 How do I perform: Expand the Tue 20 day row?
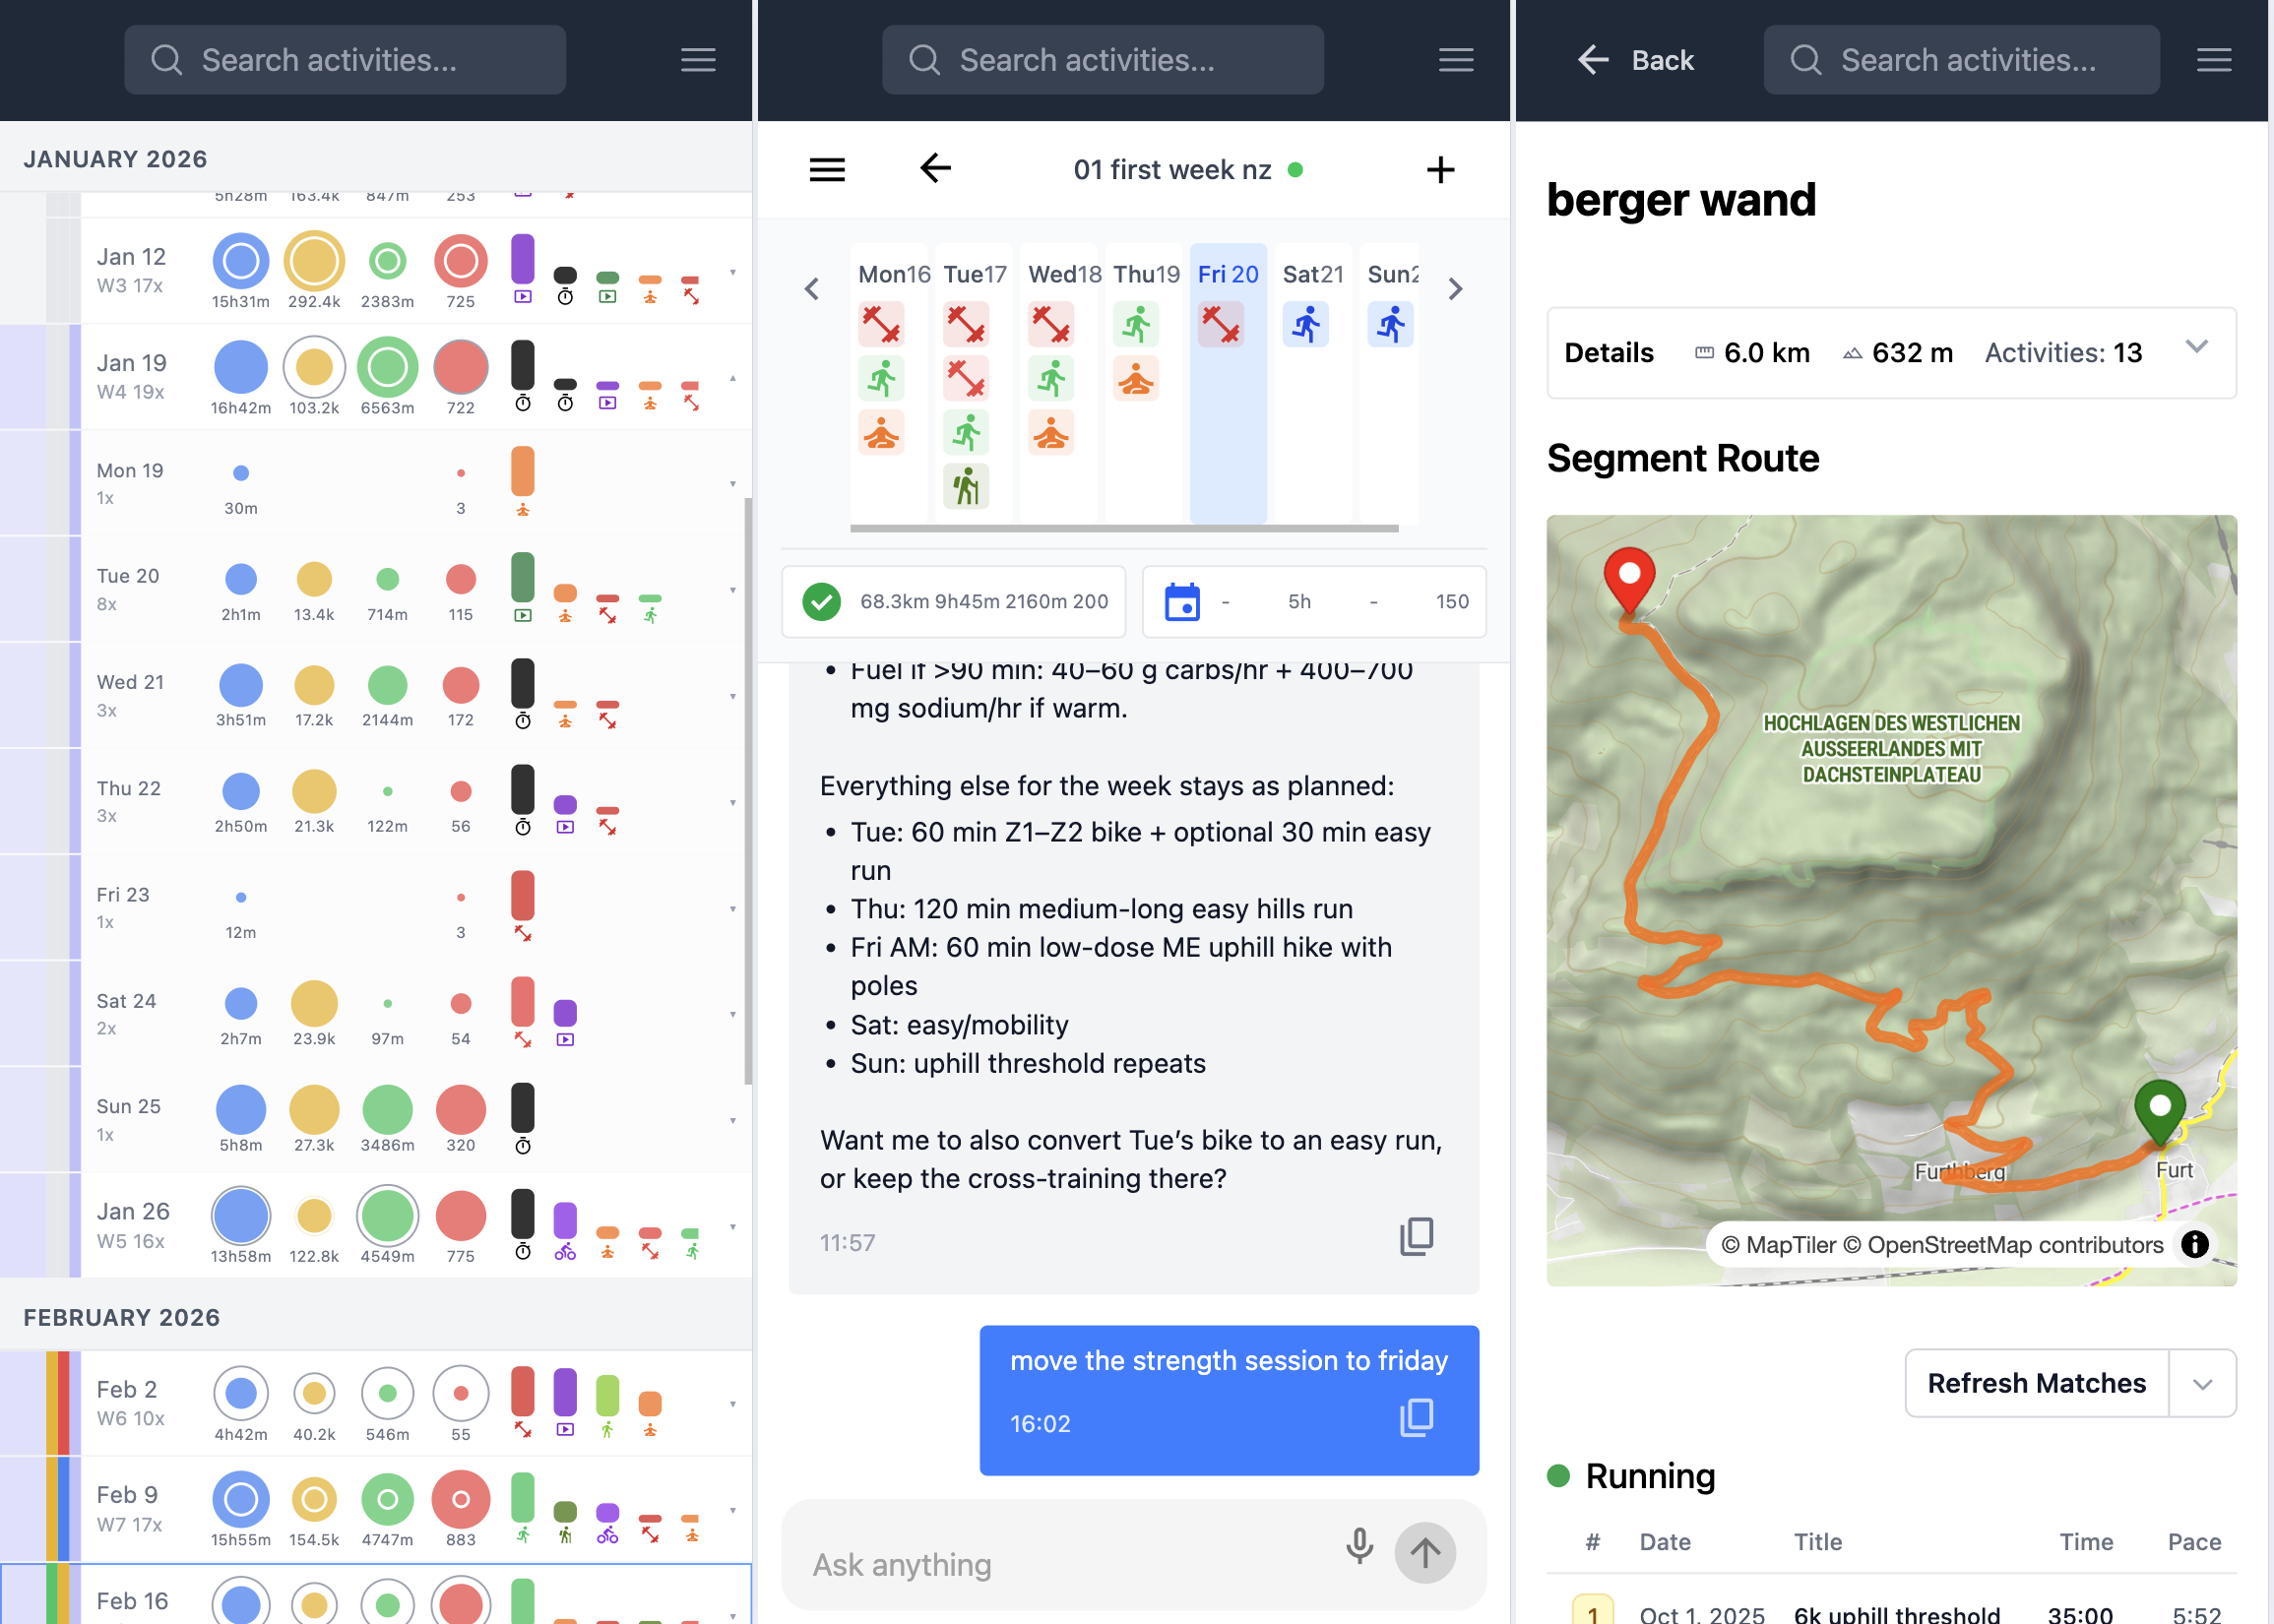(x=732, y=590)
